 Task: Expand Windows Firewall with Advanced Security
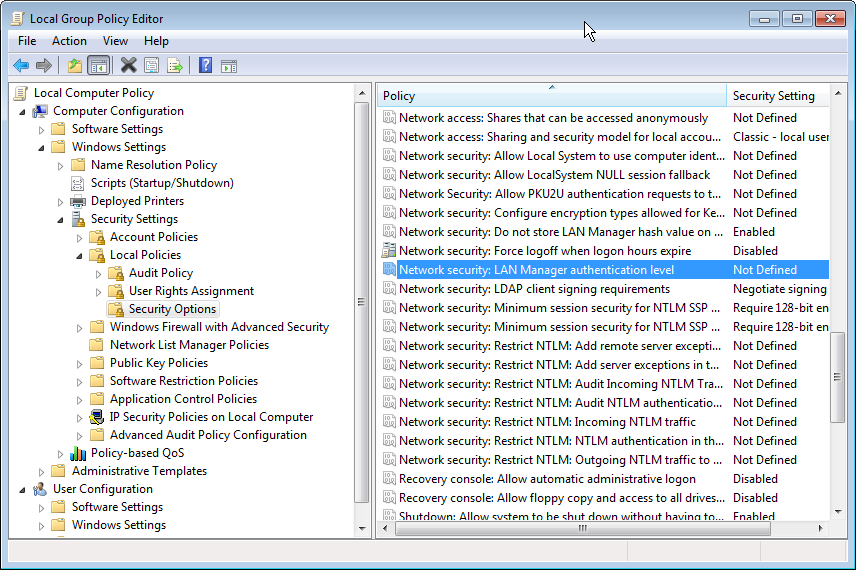click(x=79, y=327)
